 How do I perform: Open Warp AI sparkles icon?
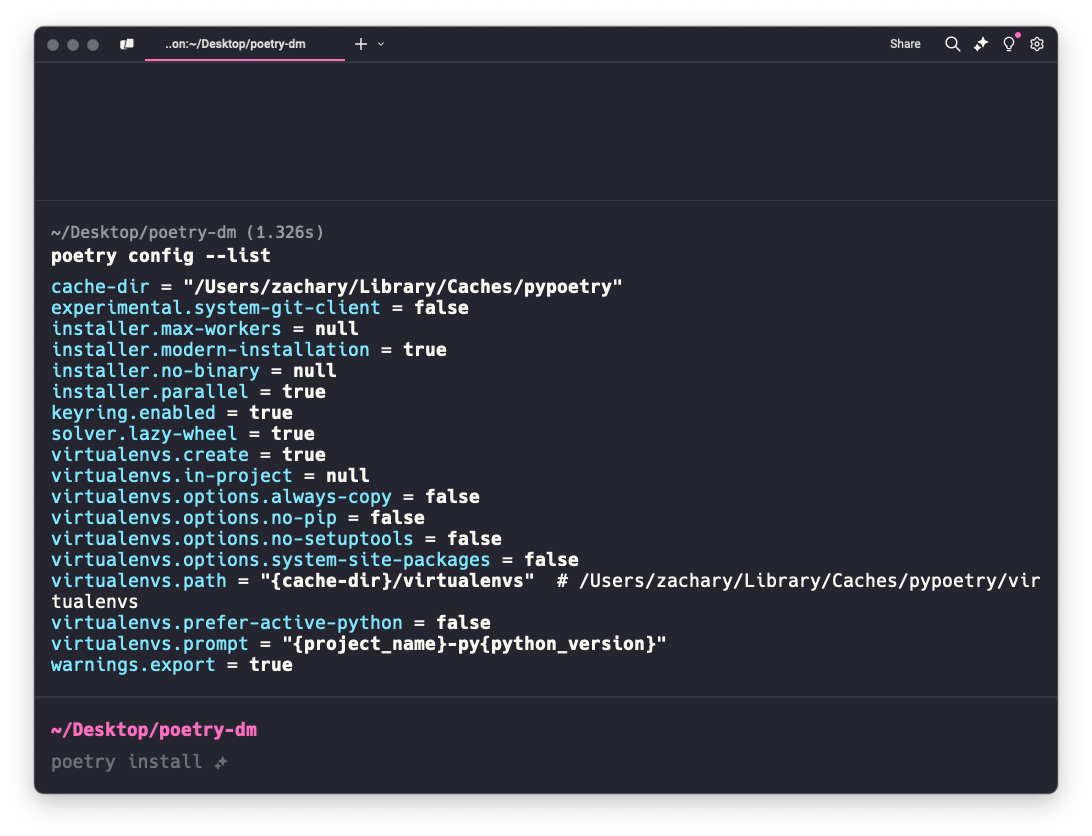(981, 44)
